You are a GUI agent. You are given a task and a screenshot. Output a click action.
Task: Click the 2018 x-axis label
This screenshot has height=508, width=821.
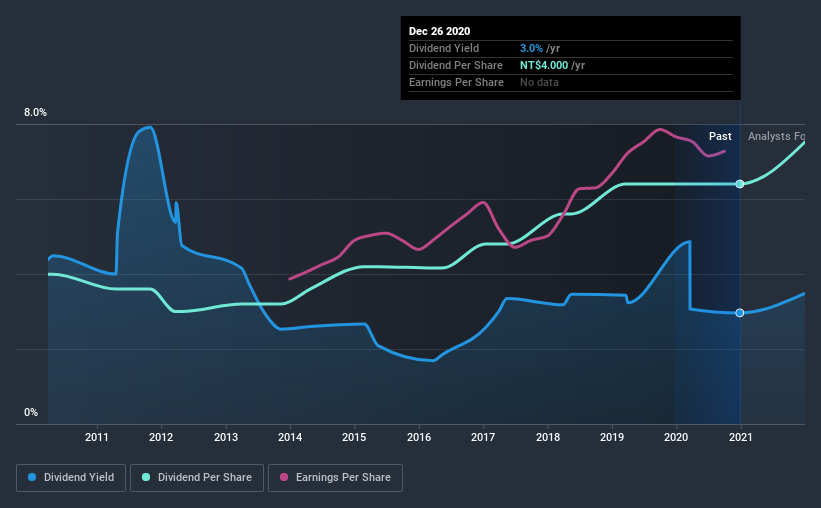click(x=548, y=437)
